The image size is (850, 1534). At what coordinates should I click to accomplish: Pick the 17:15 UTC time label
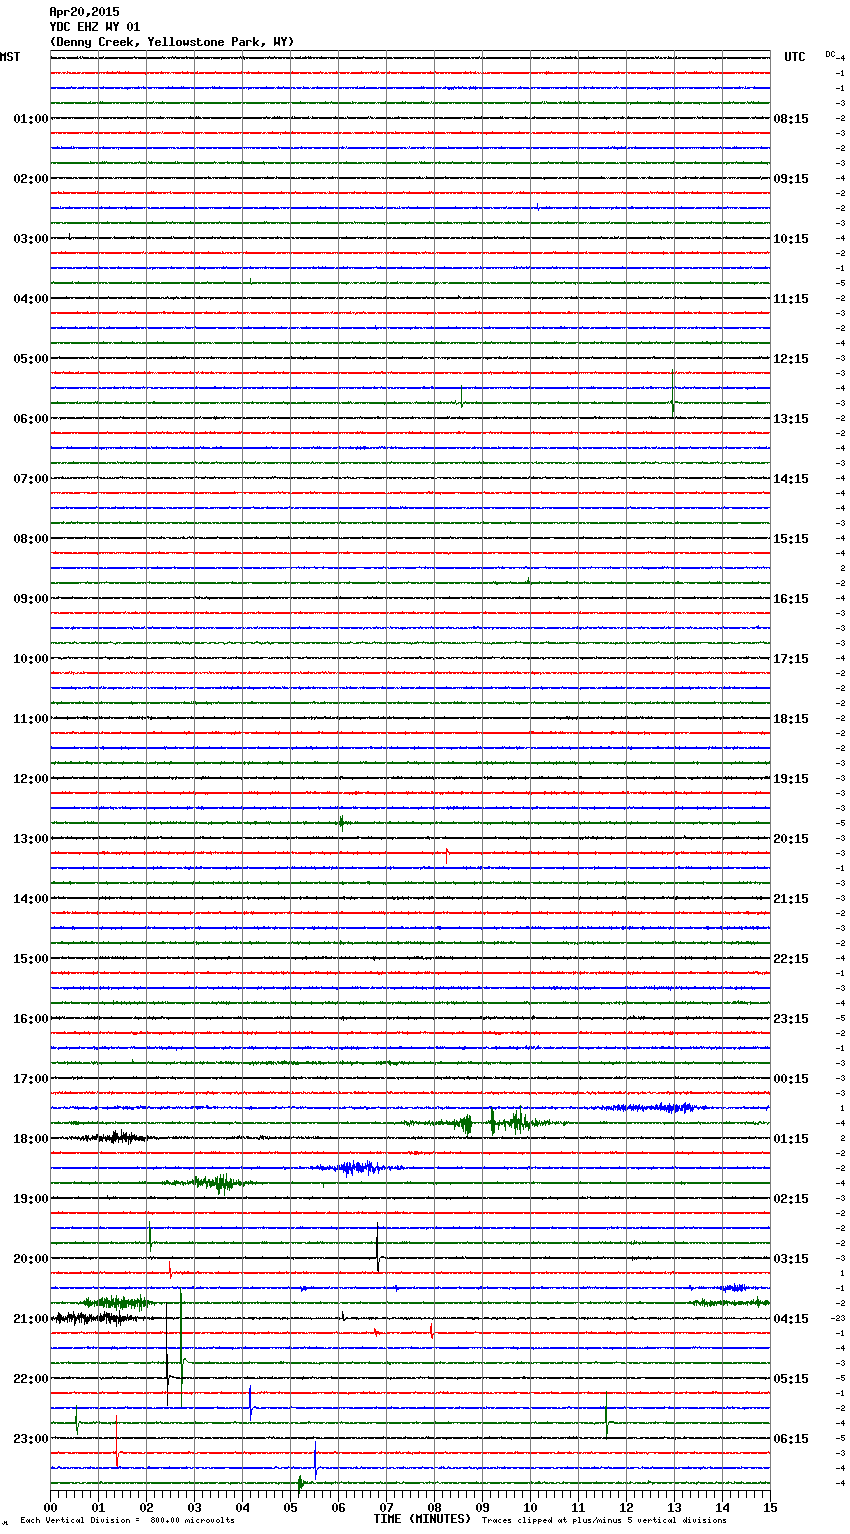click(x=791, y=659)
